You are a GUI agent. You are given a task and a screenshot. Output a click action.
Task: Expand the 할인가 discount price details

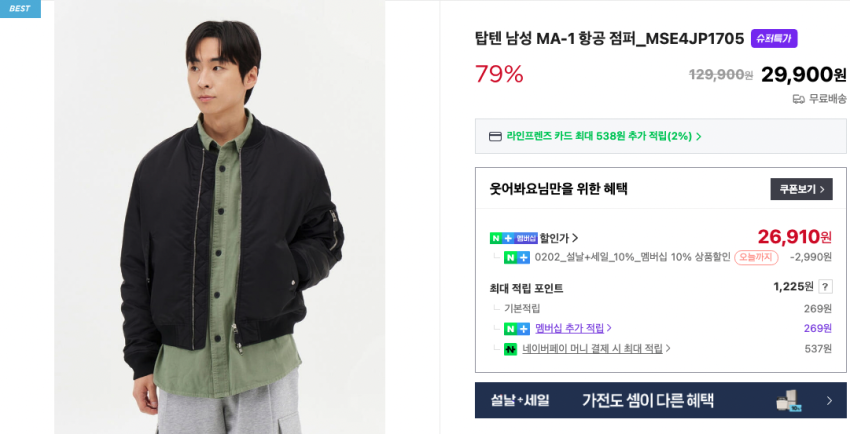[559, 238]
